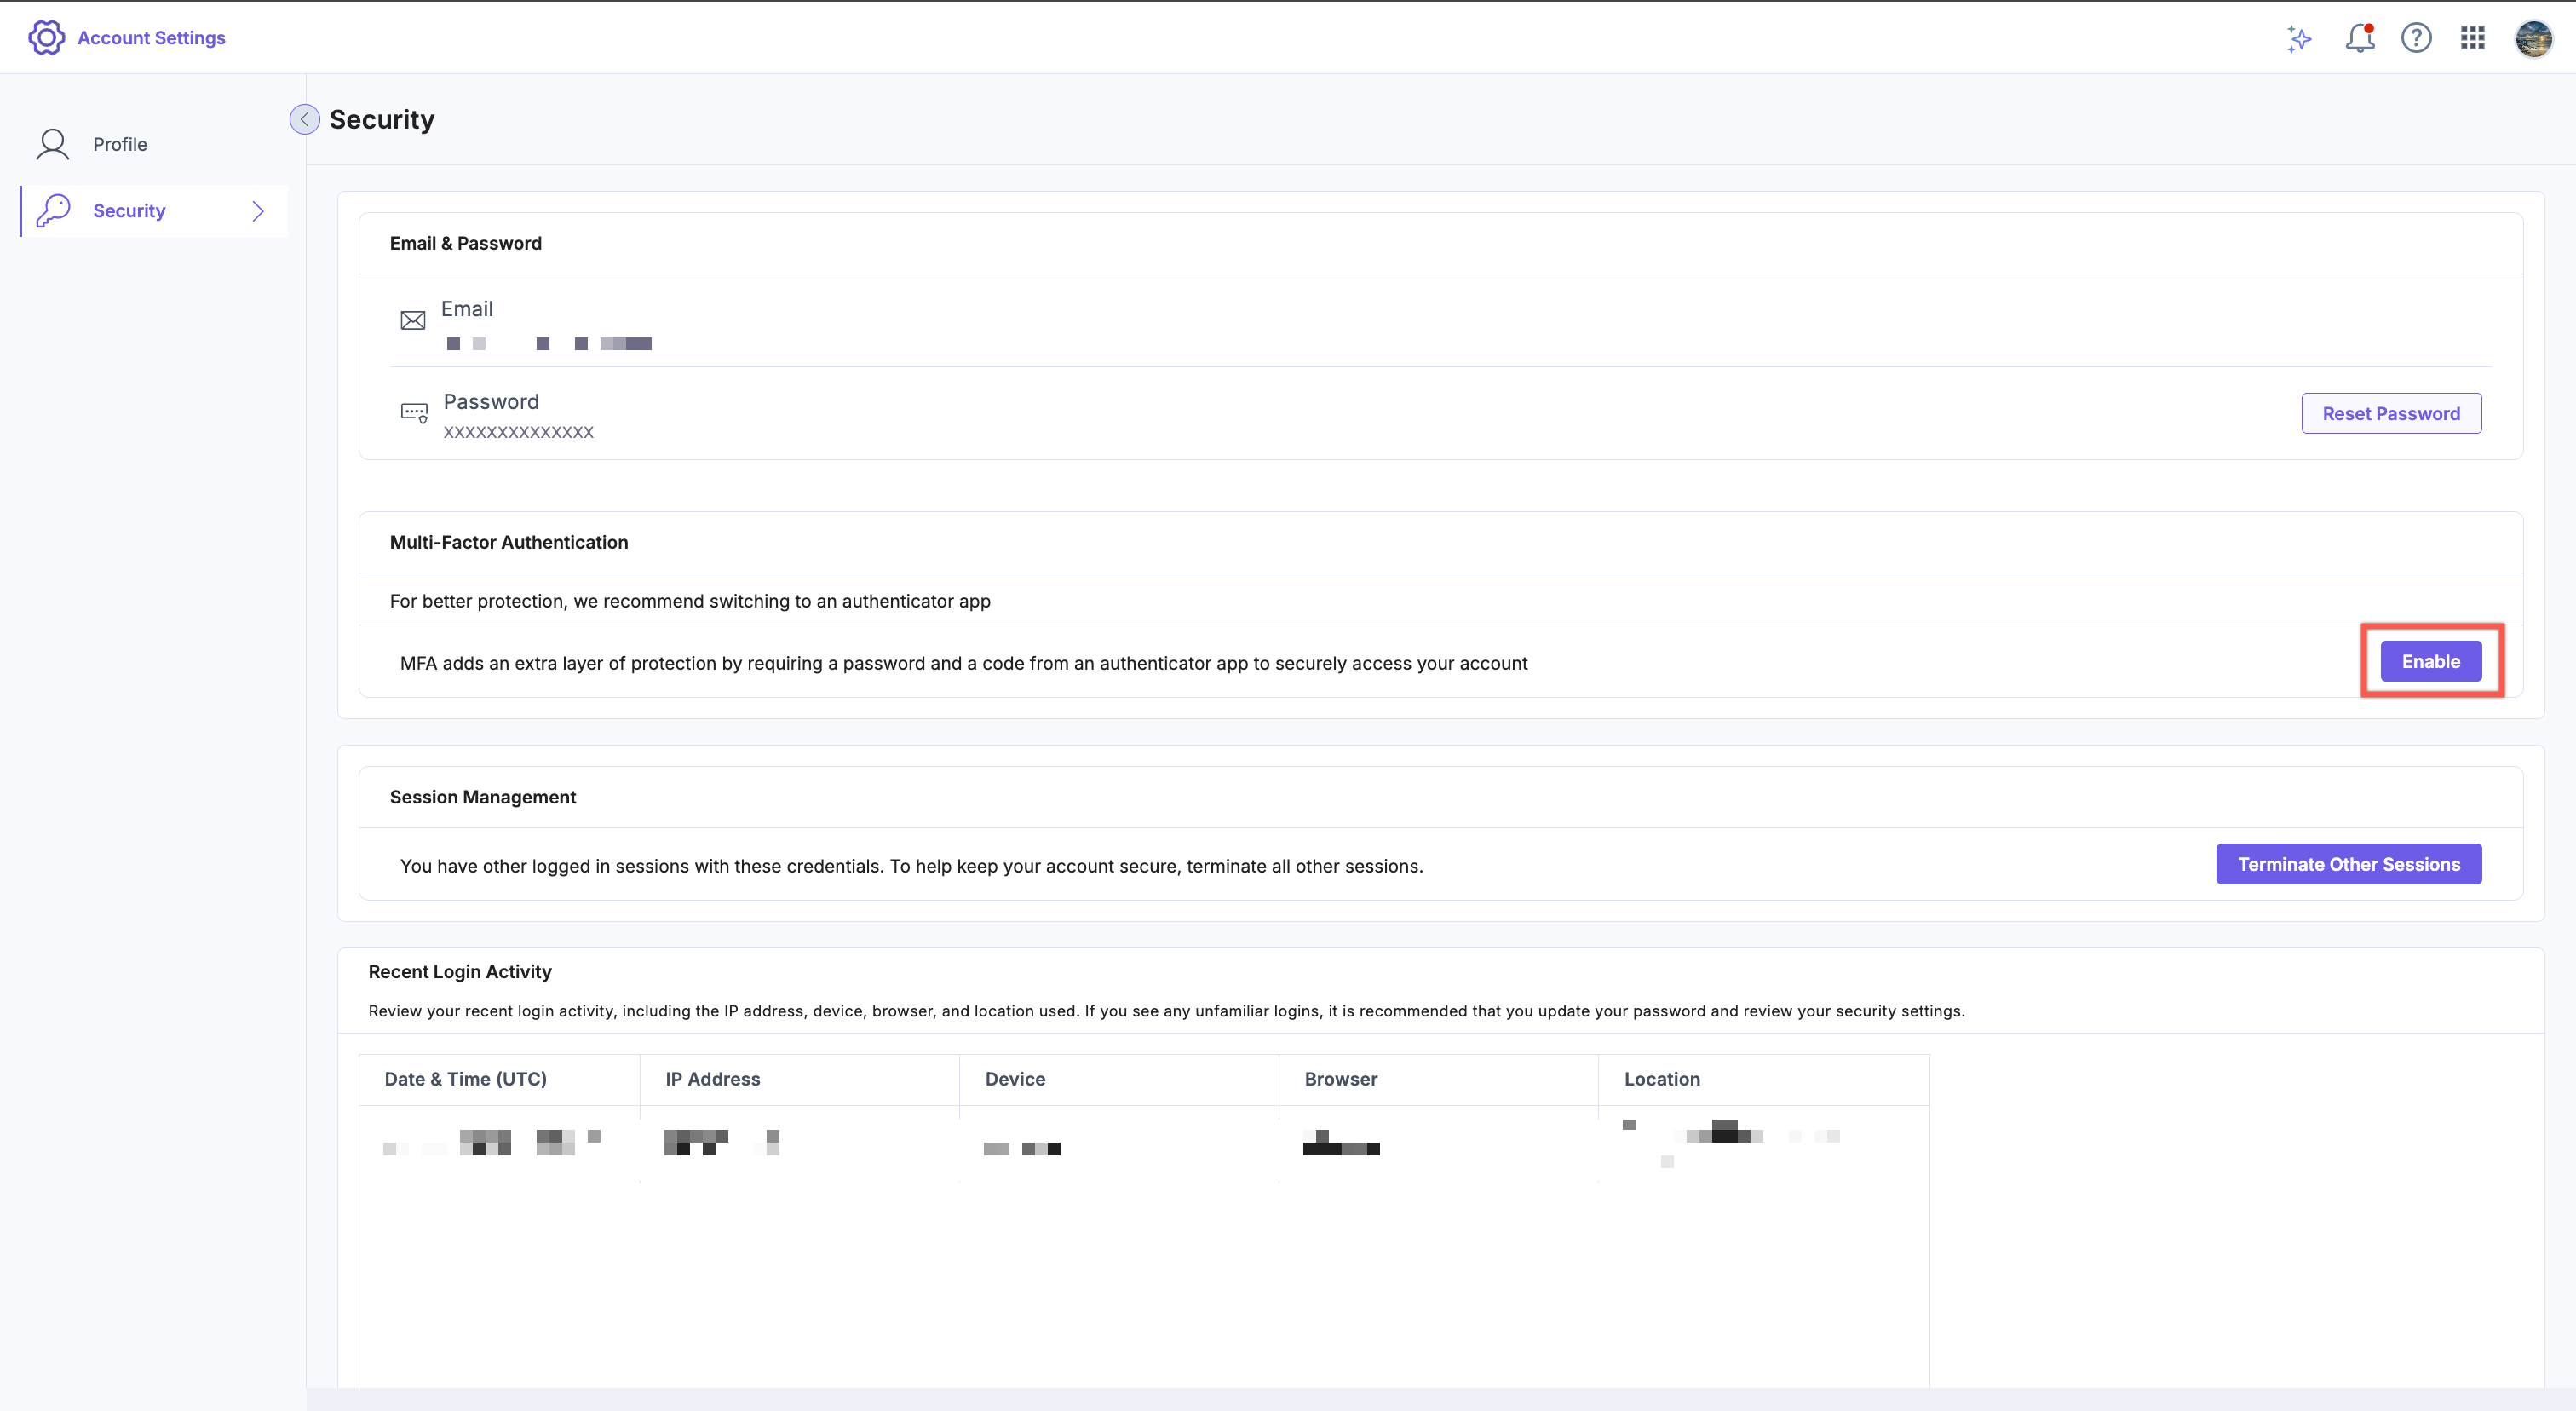Click the Profile person icon
Viewport: 2576px width, 1411px height.
(52, 144)
